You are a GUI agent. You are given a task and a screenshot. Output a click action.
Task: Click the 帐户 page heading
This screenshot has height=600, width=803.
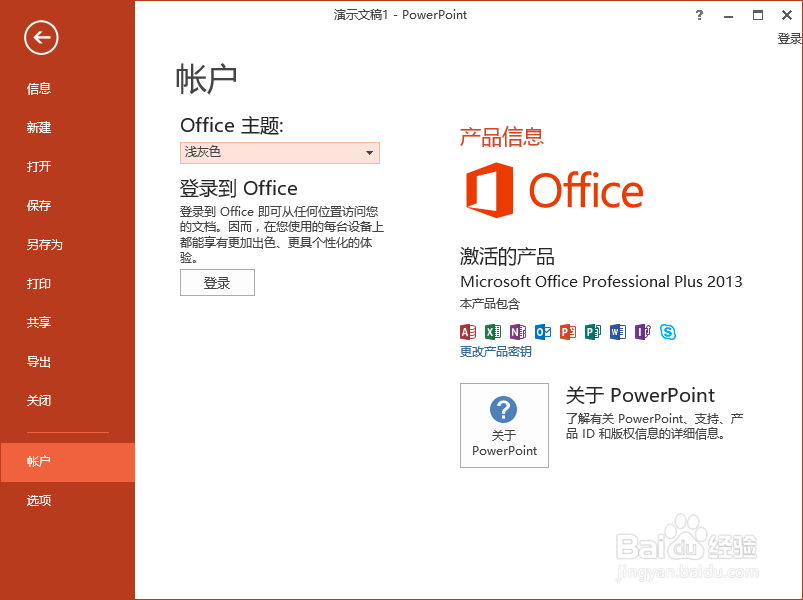pyautogui.click(x=206, y=79)
